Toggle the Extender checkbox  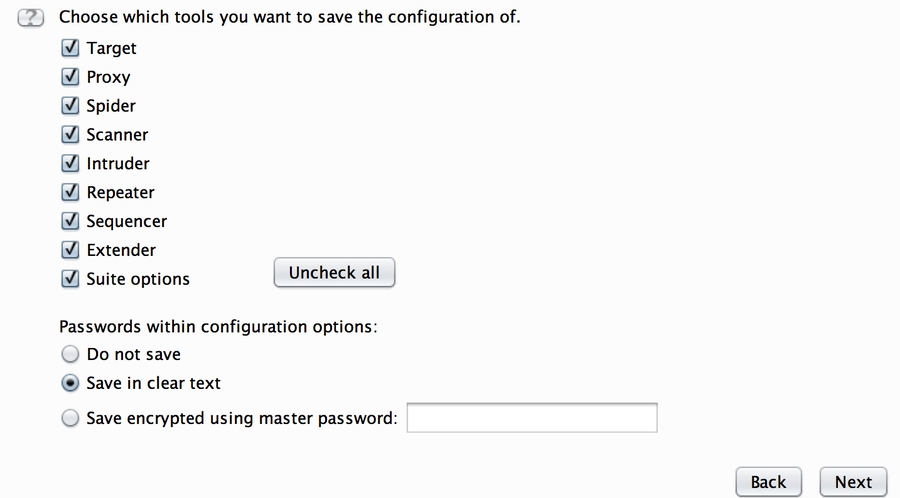tap(70, 250)
